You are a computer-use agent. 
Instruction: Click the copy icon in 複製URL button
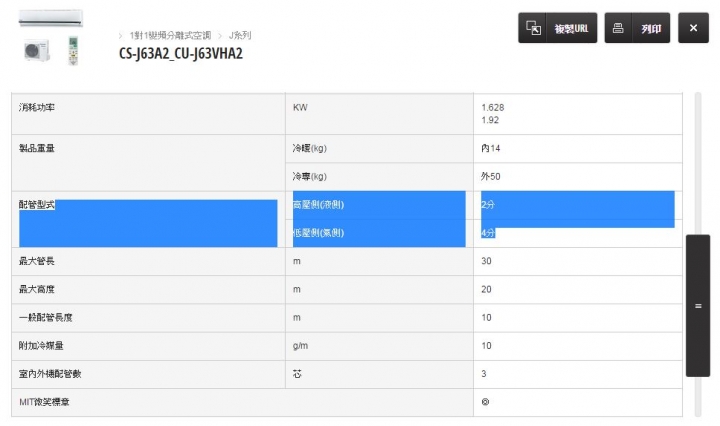(x=534, y=28)
